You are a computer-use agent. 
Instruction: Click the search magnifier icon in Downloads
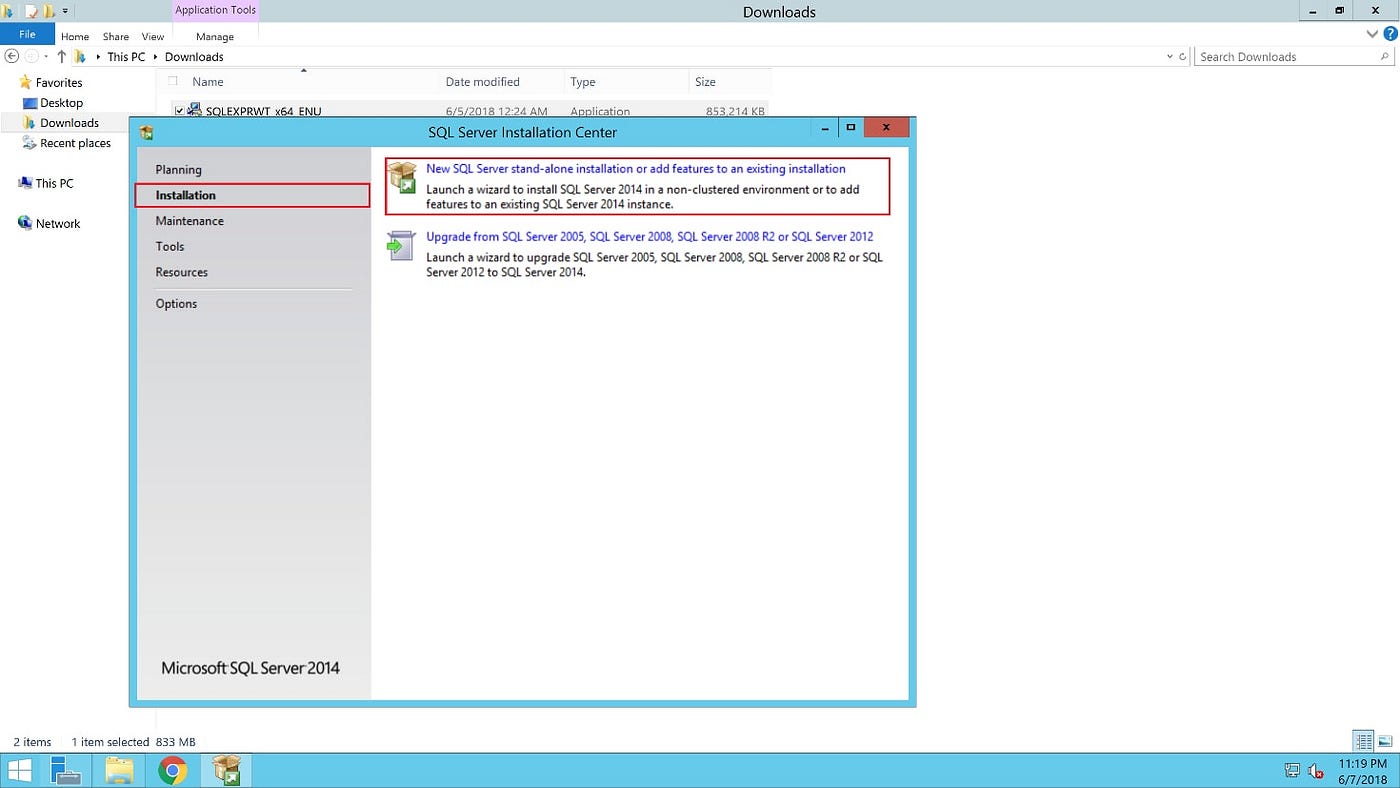1385,57
